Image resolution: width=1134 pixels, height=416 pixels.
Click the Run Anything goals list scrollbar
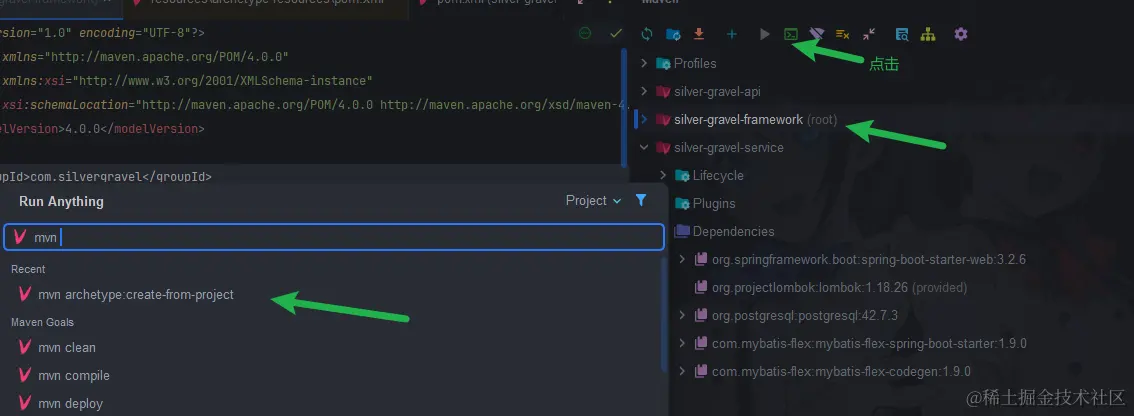point(664,315)
